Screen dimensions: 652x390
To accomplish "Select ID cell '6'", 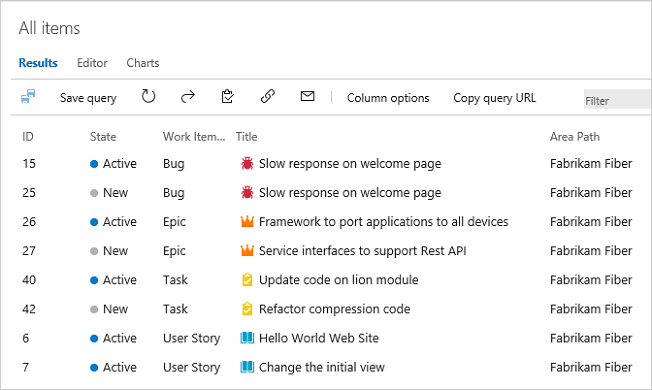I will coord(26,338).
